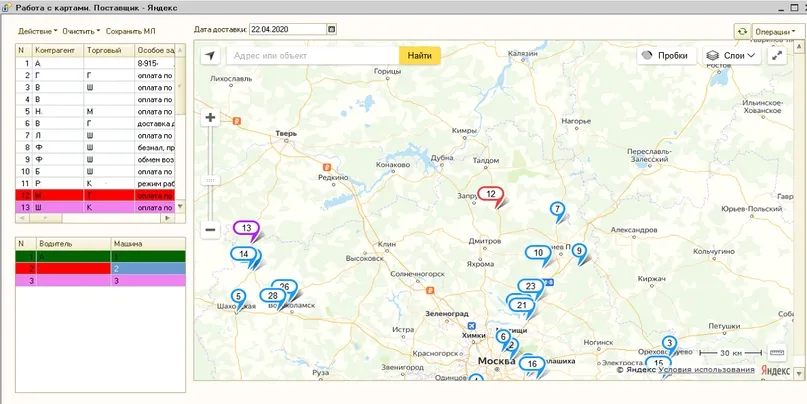Image resolution: width=807 pixels, height=404 pixels.
Task: Click the Водитель column header
Action: (74, 243)
